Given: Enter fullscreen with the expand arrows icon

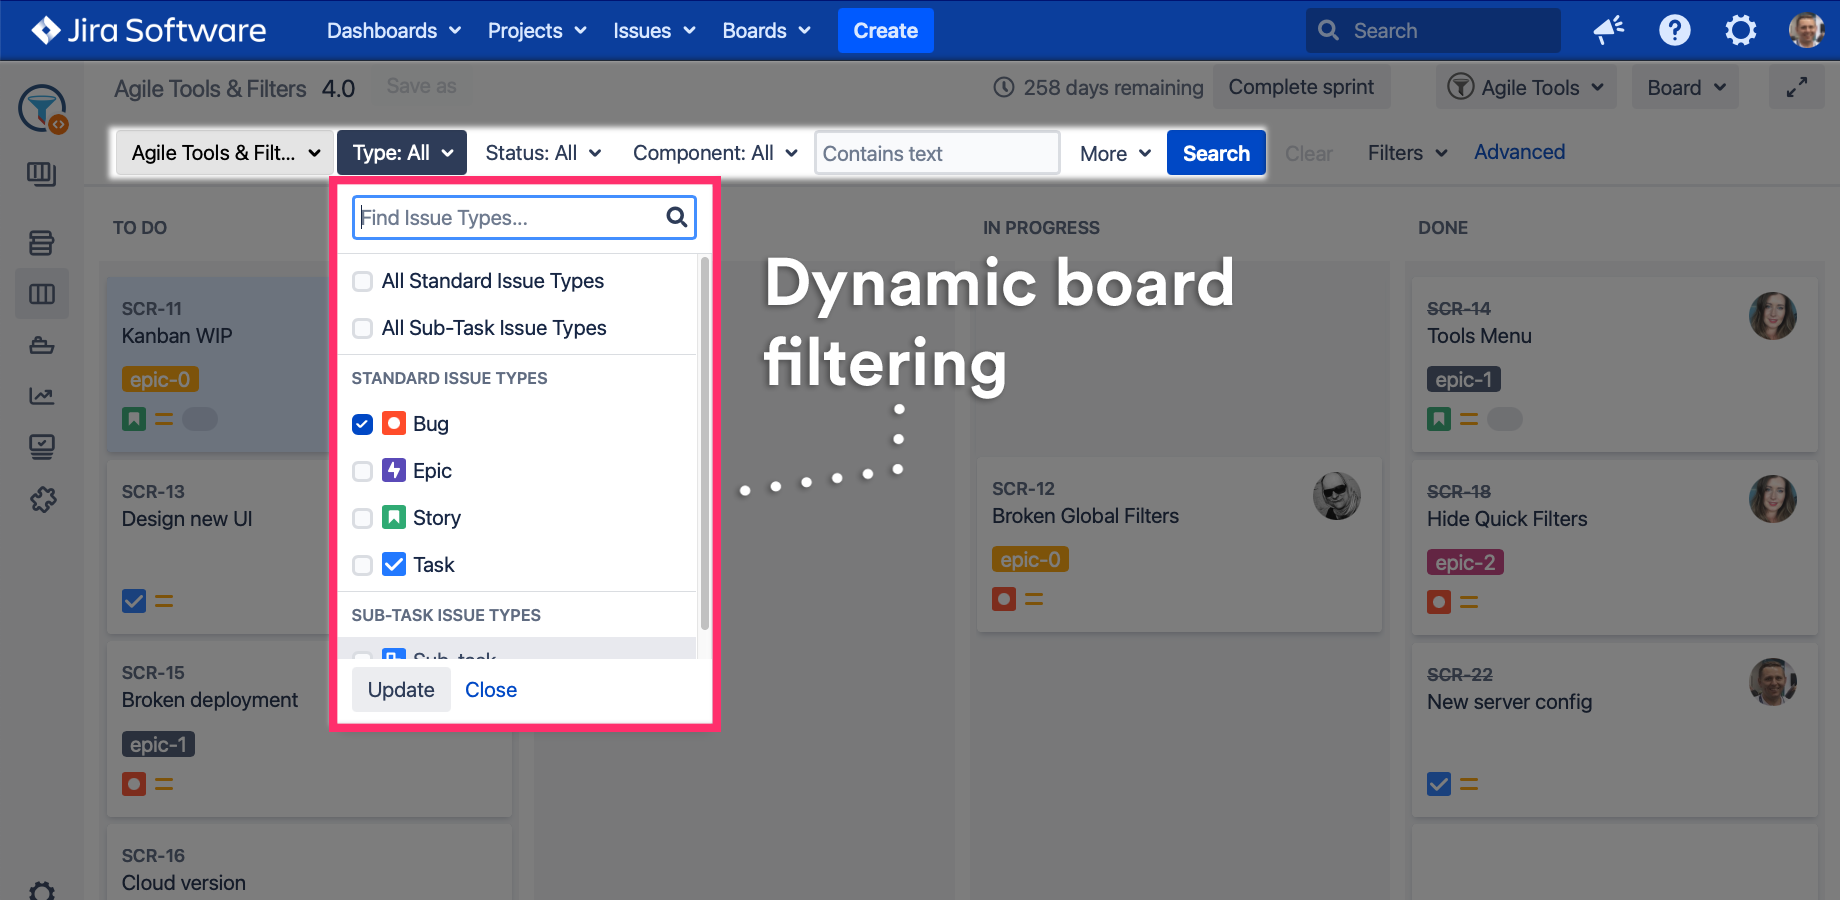Looking at the screenshot, I should pos(1796,88).
